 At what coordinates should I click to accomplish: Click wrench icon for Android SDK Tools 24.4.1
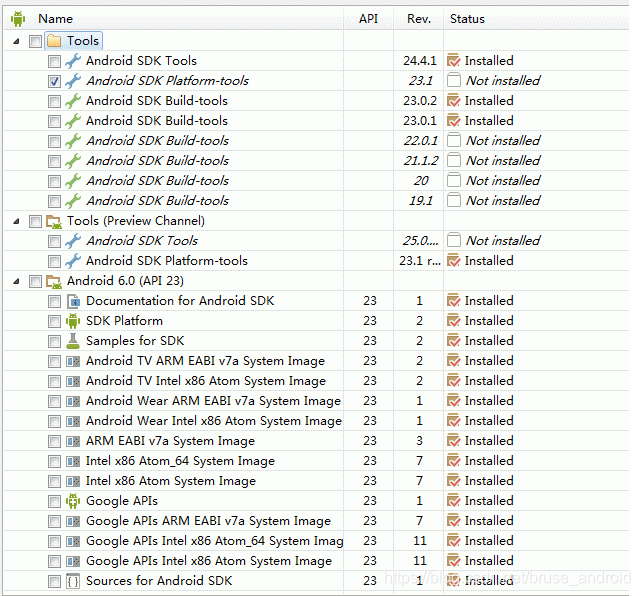coord(73,61)
